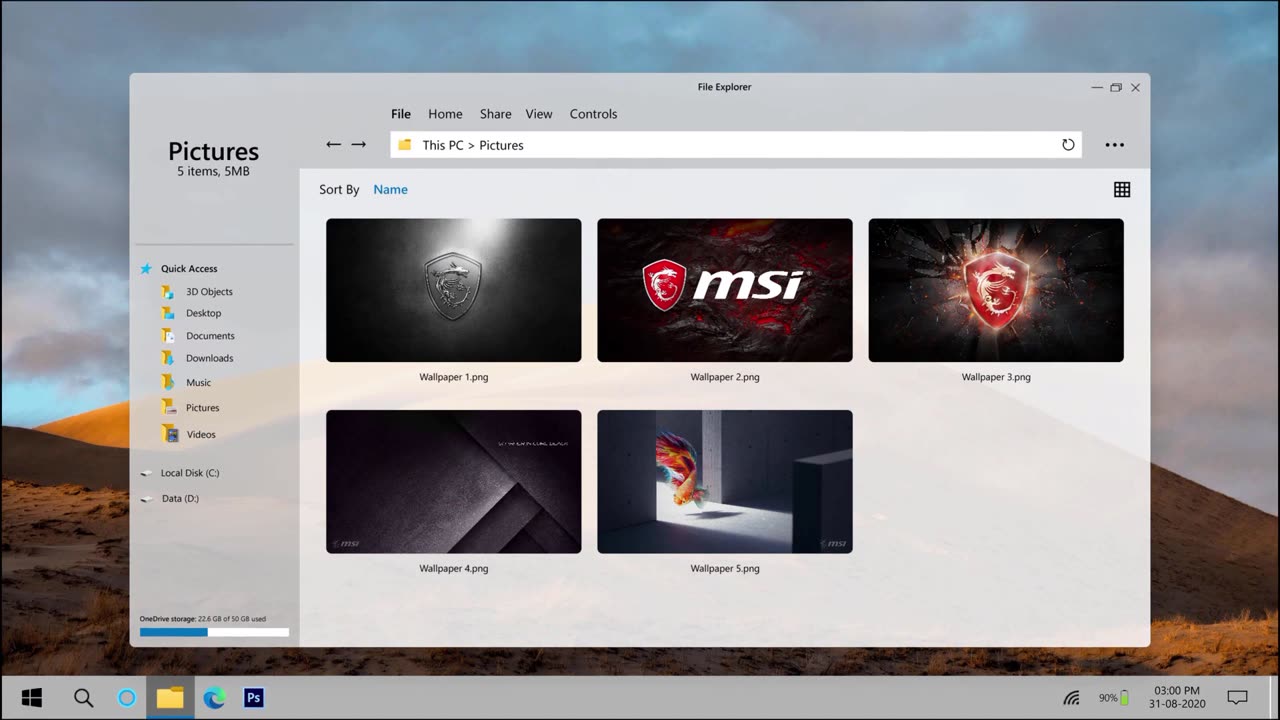Click the Wallpaper 1.png file name
Screen dimensions: 1280x720
(x=454, y=377)
